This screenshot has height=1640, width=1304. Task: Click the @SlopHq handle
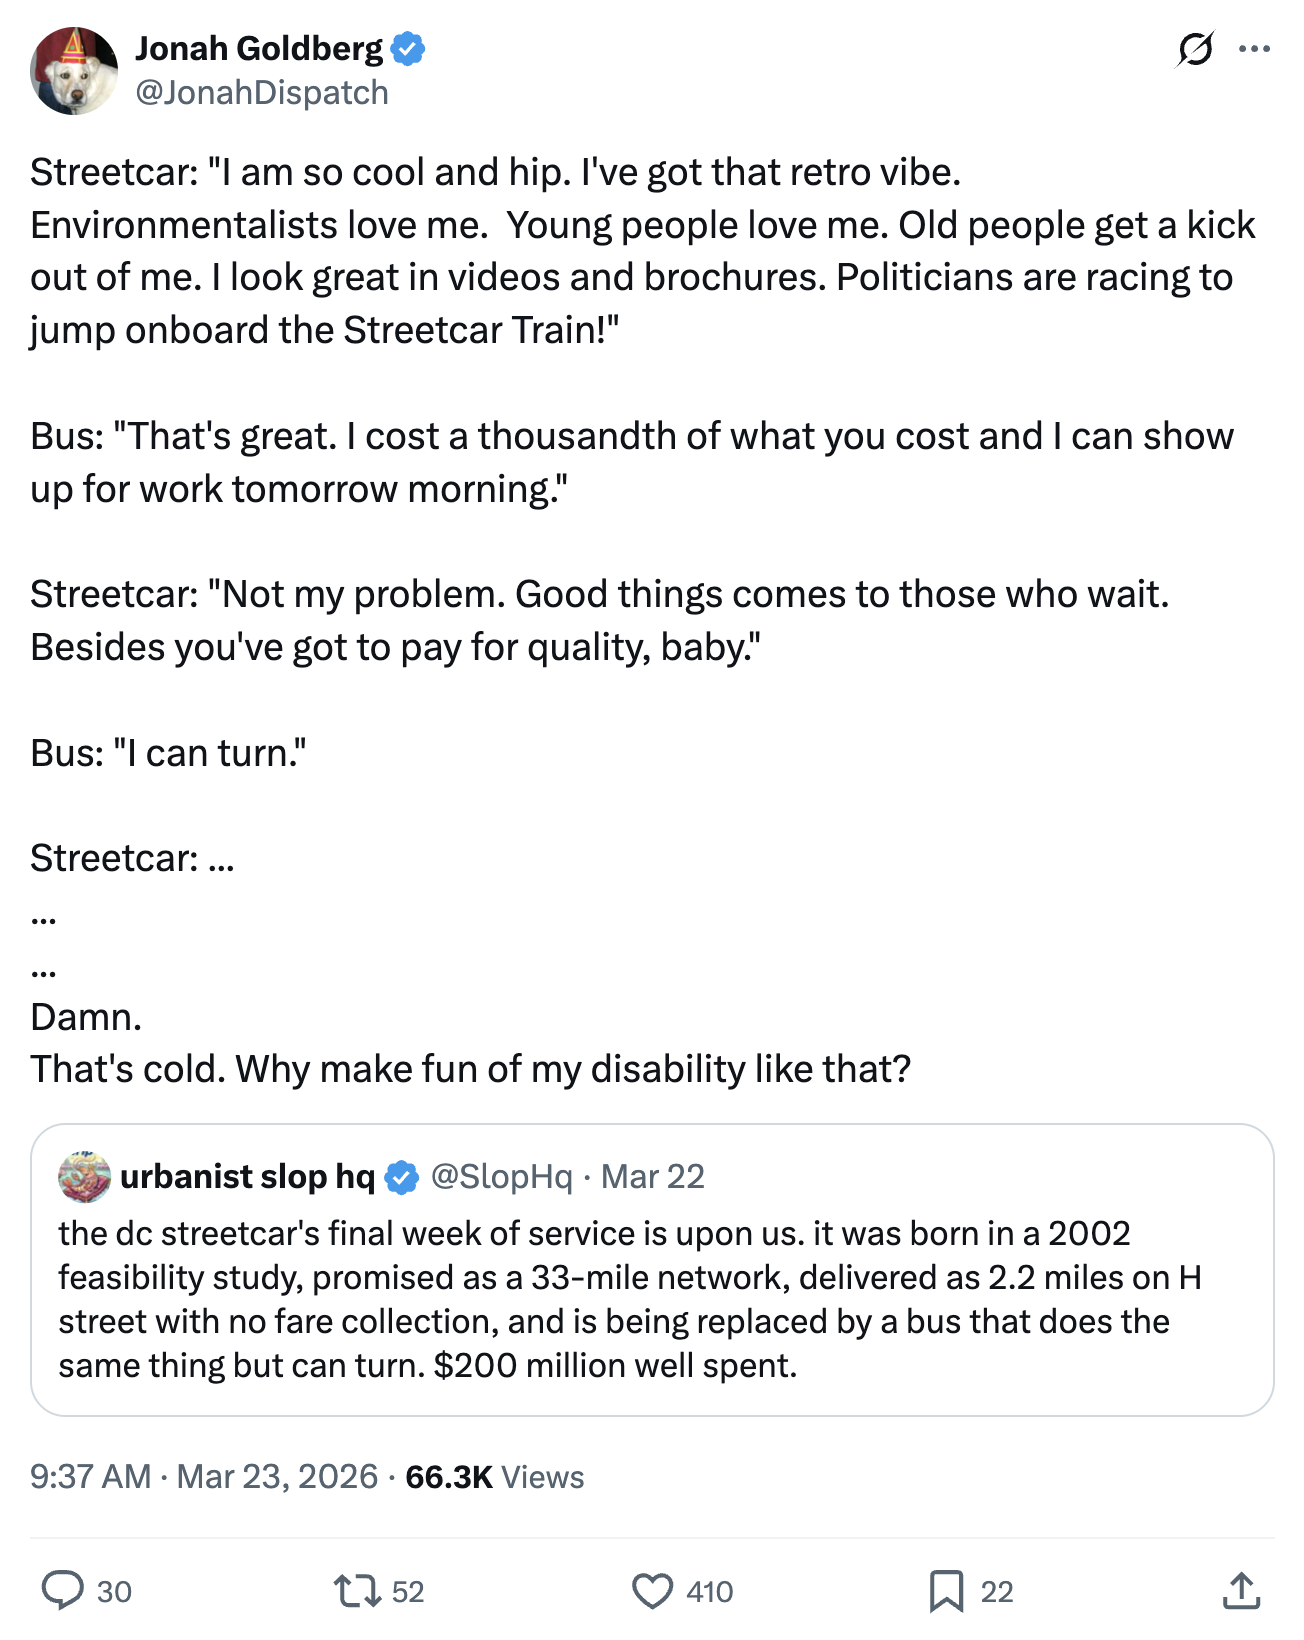point(501,1177)
